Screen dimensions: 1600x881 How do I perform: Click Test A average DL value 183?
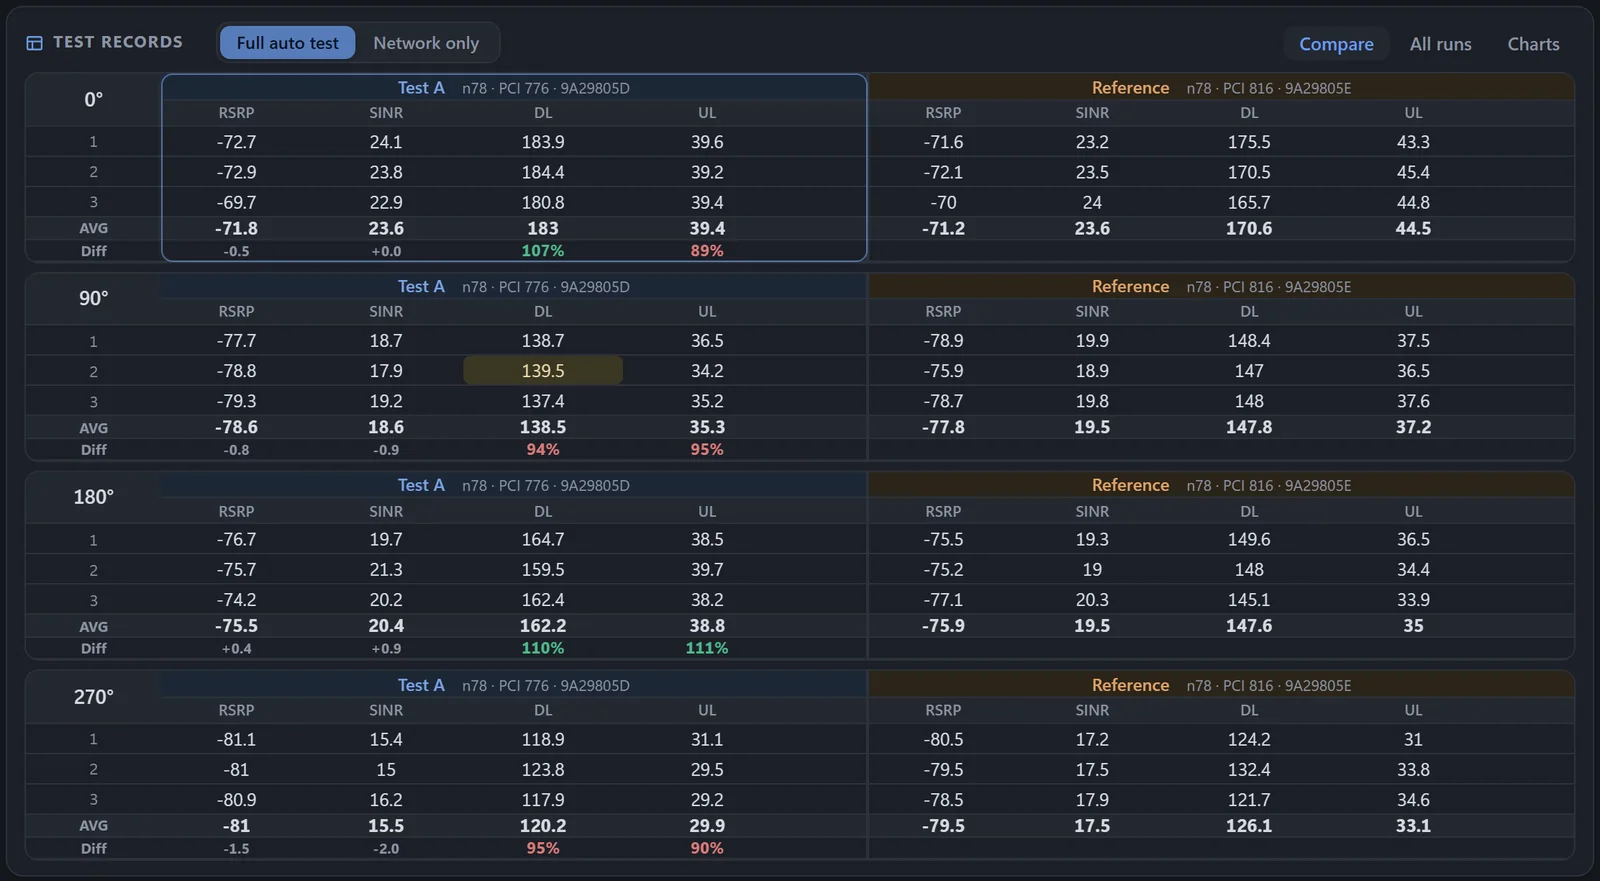tap(543, 229)
